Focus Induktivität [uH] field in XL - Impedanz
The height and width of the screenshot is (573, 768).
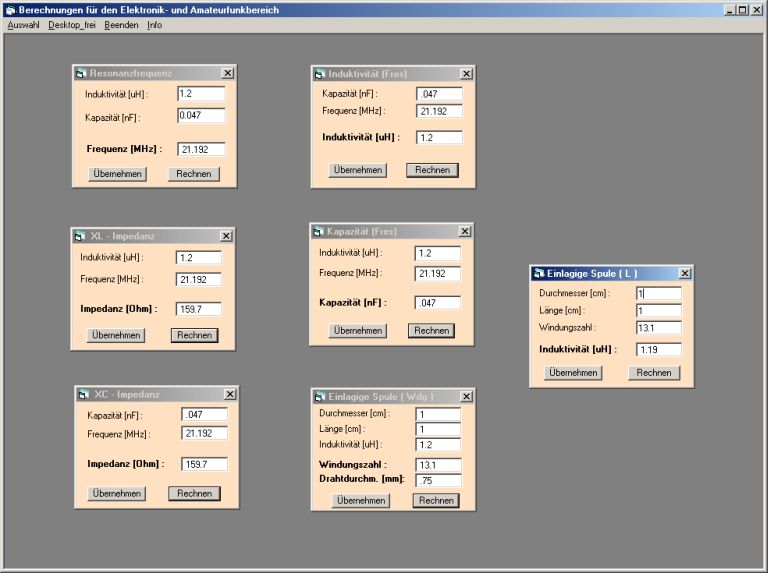click(x=198, y=258)
